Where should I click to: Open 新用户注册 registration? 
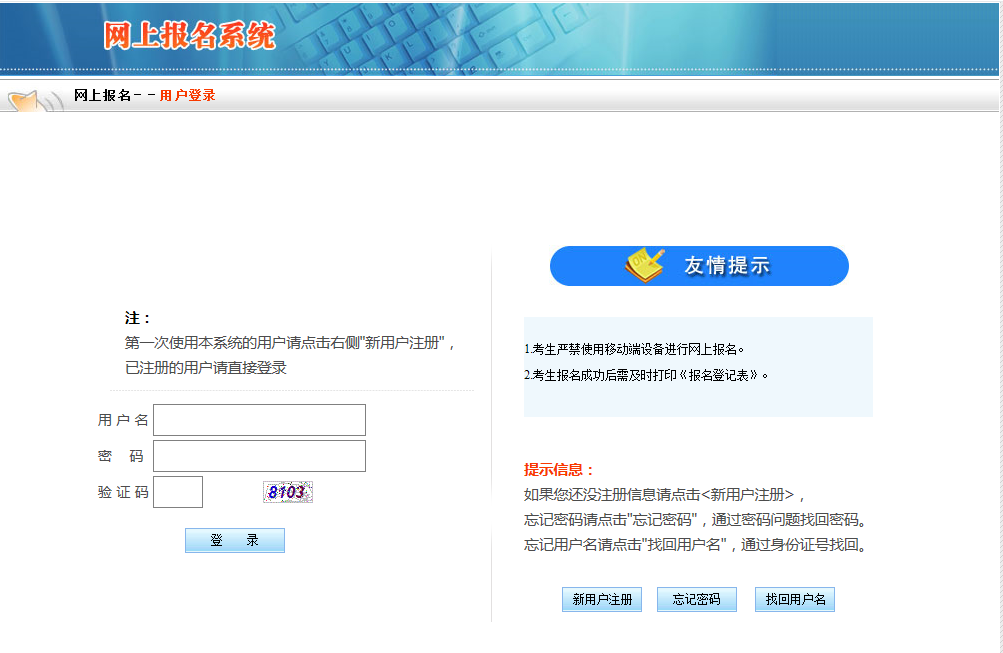coord(602,600)
